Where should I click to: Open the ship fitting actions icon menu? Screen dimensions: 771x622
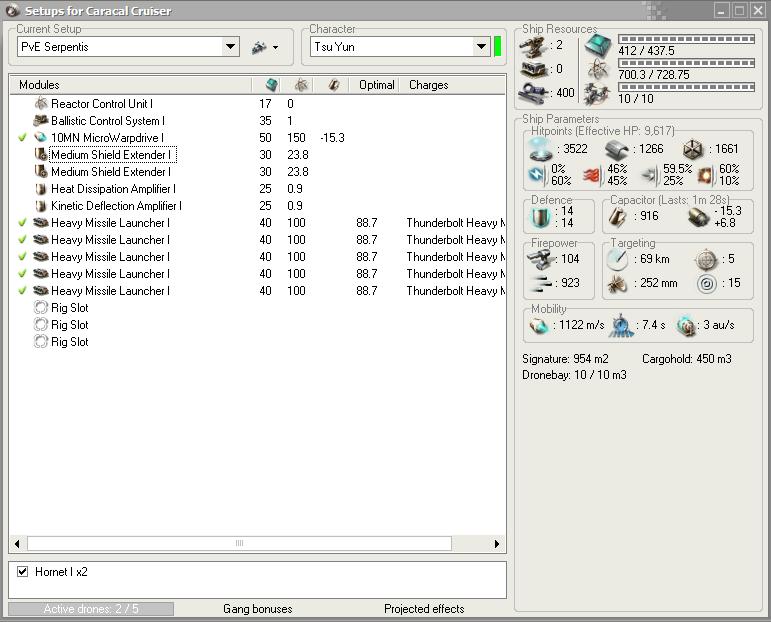click(265, 47)
